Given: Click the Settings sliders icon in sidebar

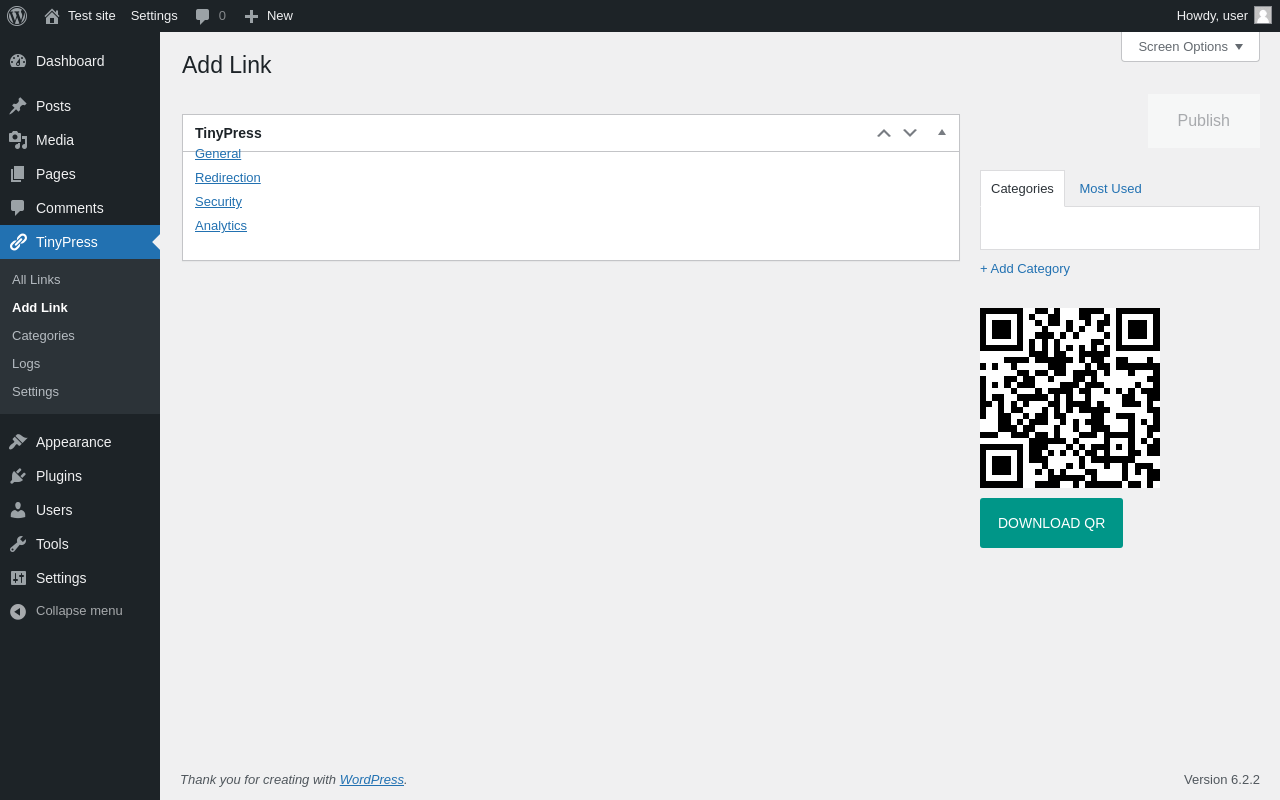Looking at the screenshot, I should [18, 578].
